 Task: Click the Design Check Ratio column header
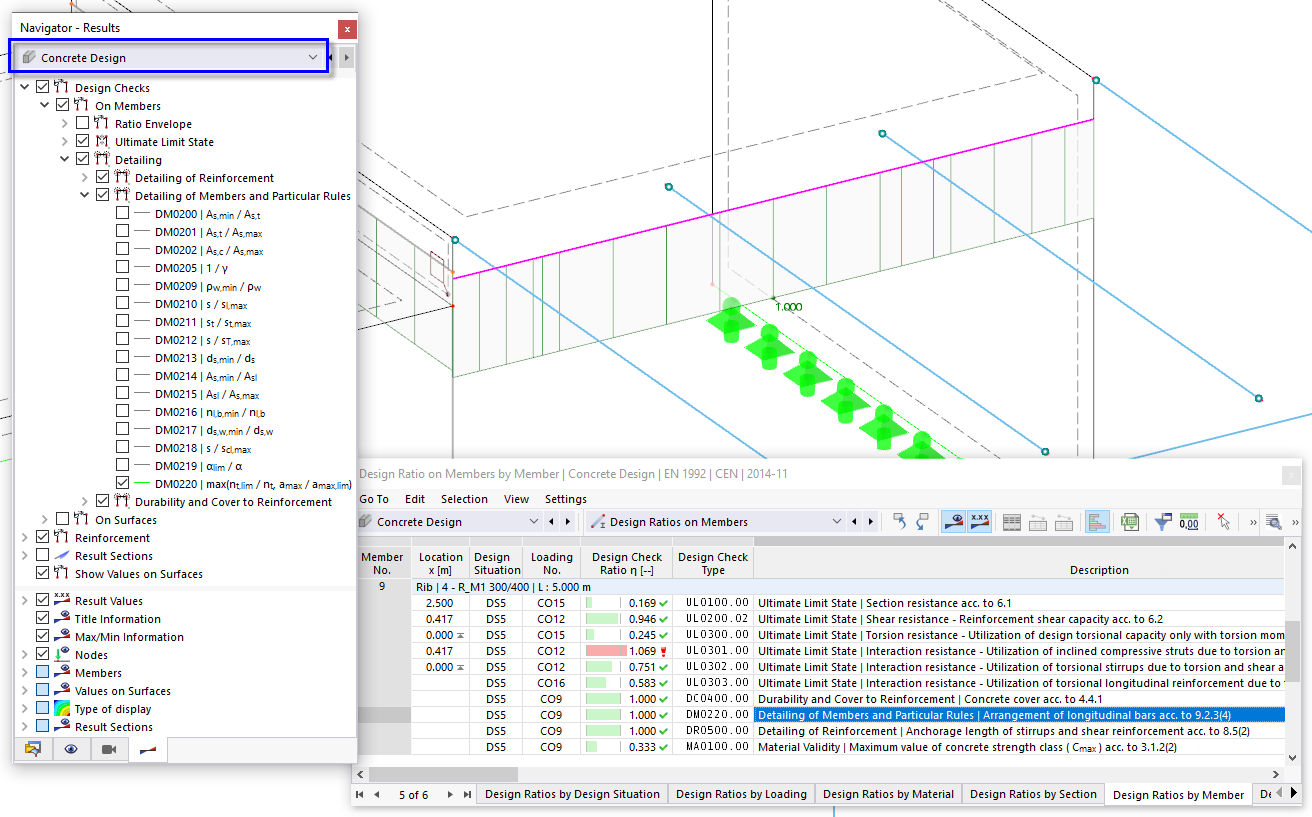626,563
